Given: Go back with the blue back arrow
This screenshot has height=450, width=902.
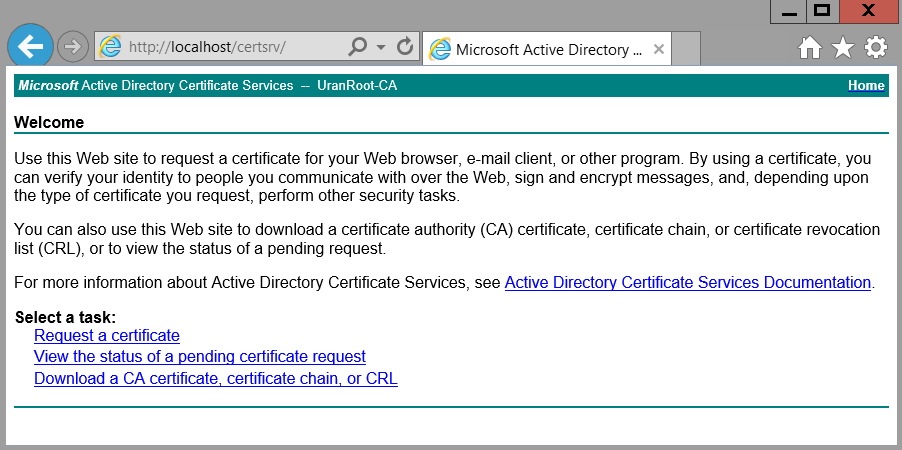Looking at the screenshot, I should pos(30,47).
